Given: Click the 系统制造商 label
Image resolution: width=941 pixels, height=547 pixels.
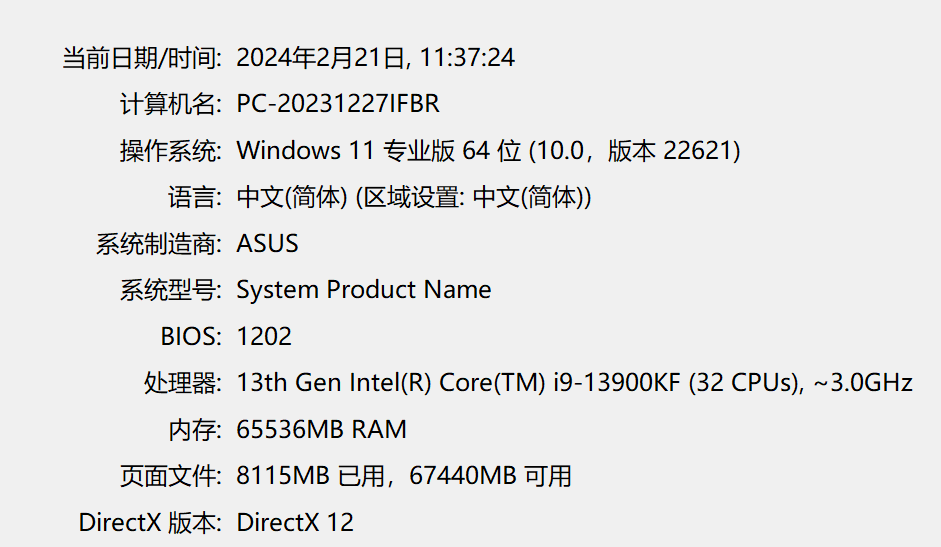Looking at the screenshot, I should 158,243.
